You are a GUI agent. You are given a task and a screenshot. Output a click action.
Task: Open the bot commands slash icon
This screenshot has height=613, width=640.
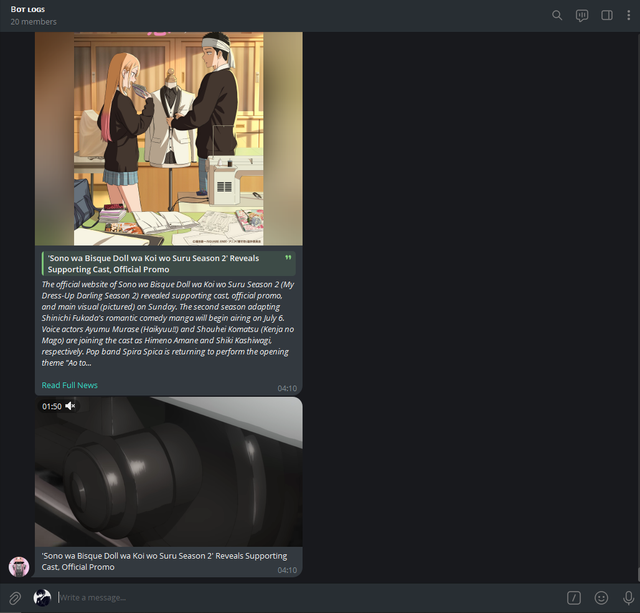pos(573,598)
